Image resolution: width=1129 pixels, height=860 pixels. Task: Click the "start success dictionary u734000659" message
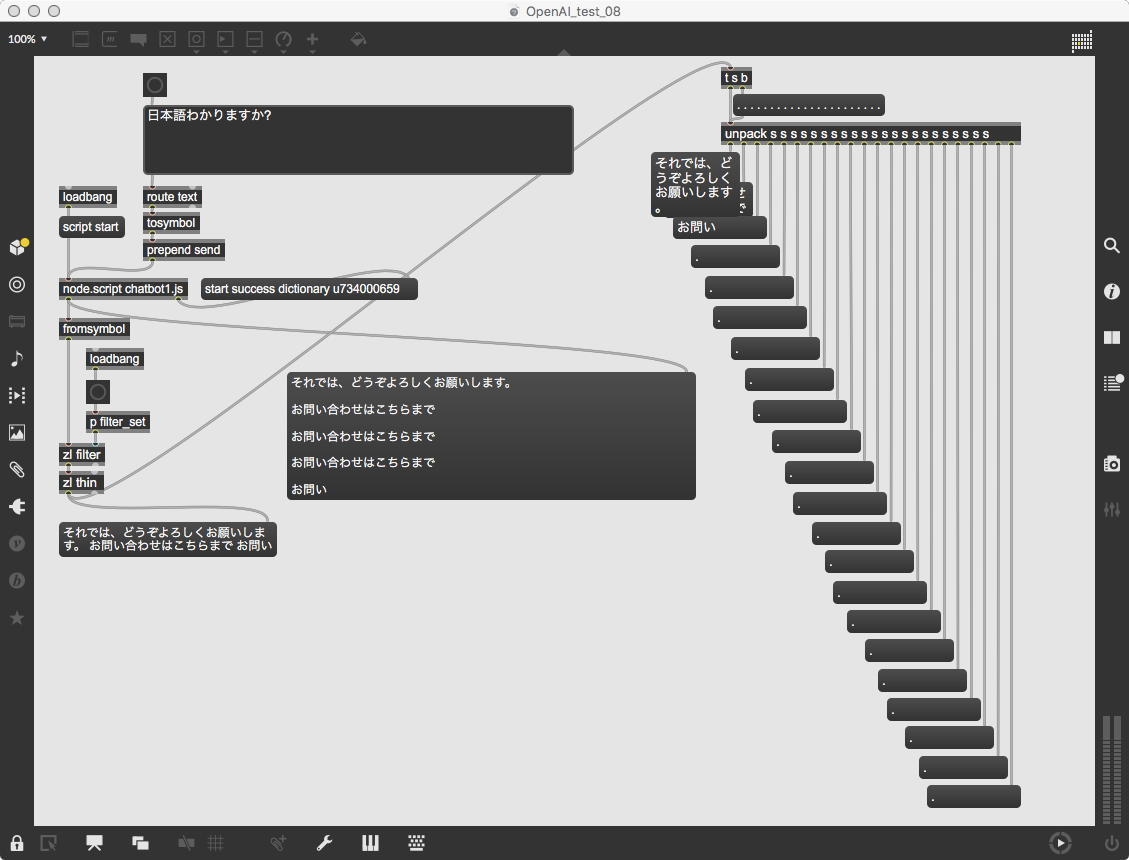[x=309, y=289]
